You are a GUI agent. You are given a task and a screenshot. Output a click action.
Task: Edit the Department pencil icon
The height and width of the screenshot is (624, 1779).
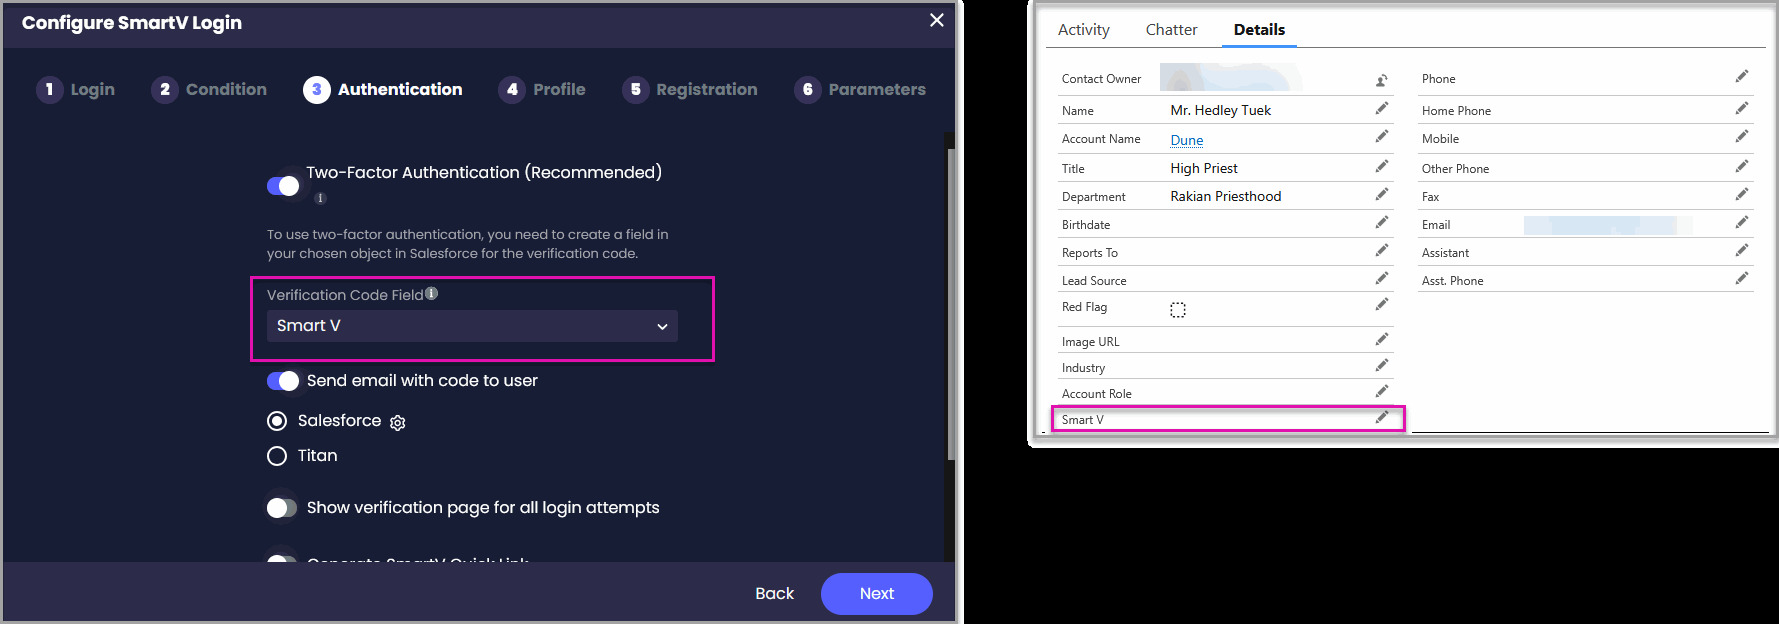click(x=1382, y=194)
